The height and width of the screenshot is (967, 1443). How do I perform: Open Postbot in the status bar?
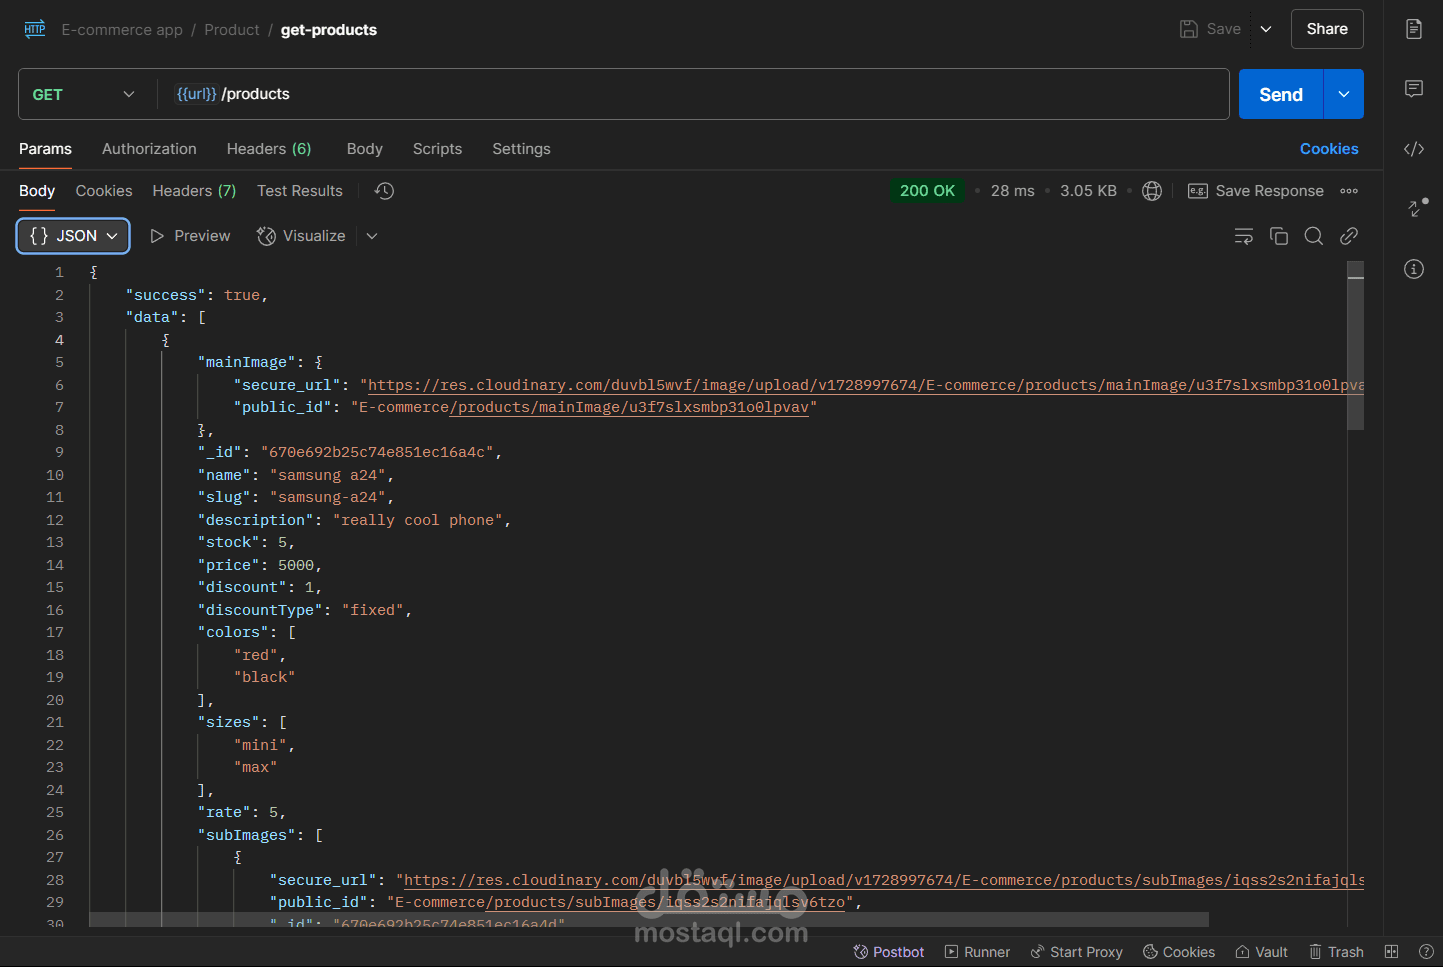click(888, 952)
